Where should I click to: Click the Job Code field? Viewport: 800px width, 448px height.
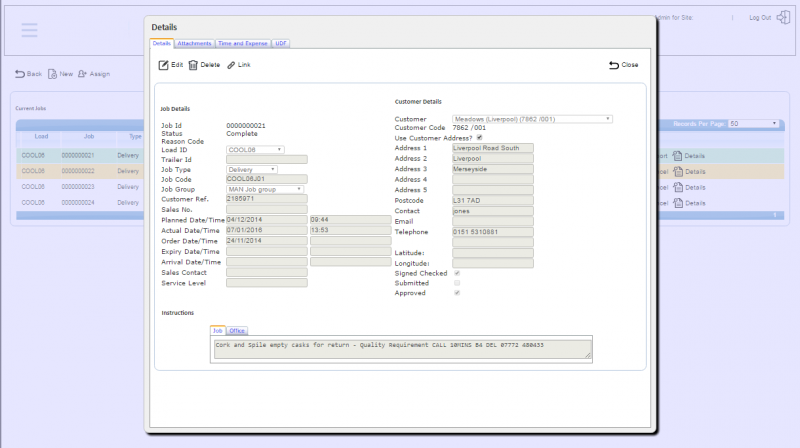click(267, 179)
